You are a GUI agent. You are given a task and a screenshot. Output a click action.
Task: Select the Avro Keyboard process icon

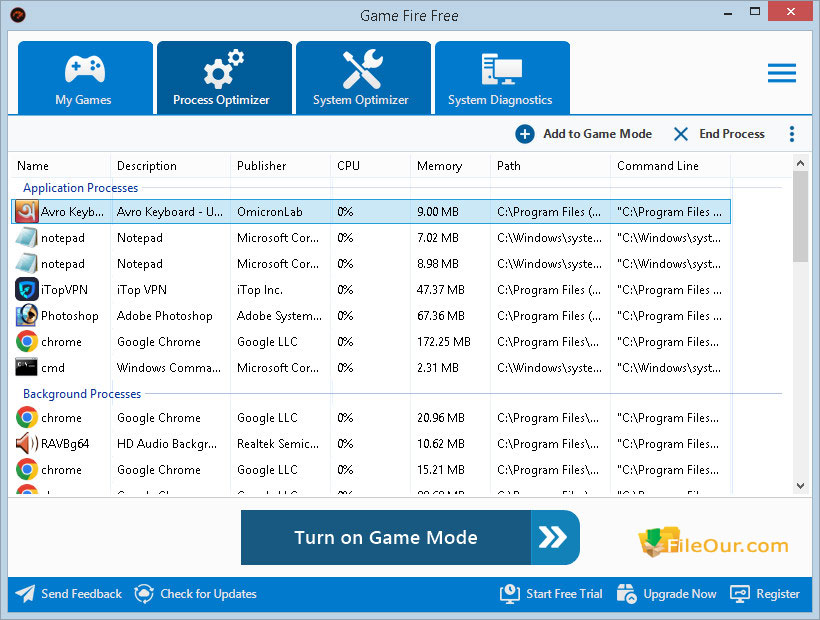pos(27,212)
